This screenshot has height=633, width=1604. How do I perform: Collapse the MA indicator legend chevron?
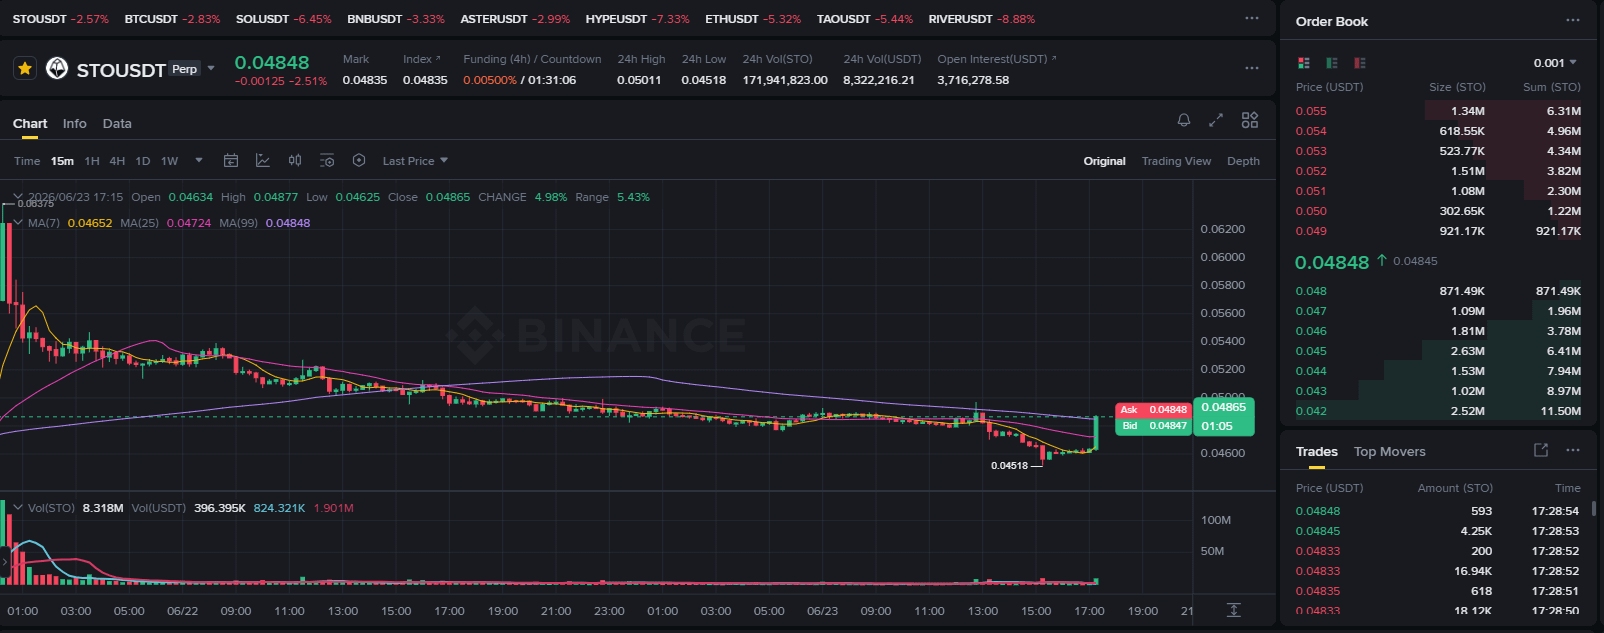tap(18, 223)
